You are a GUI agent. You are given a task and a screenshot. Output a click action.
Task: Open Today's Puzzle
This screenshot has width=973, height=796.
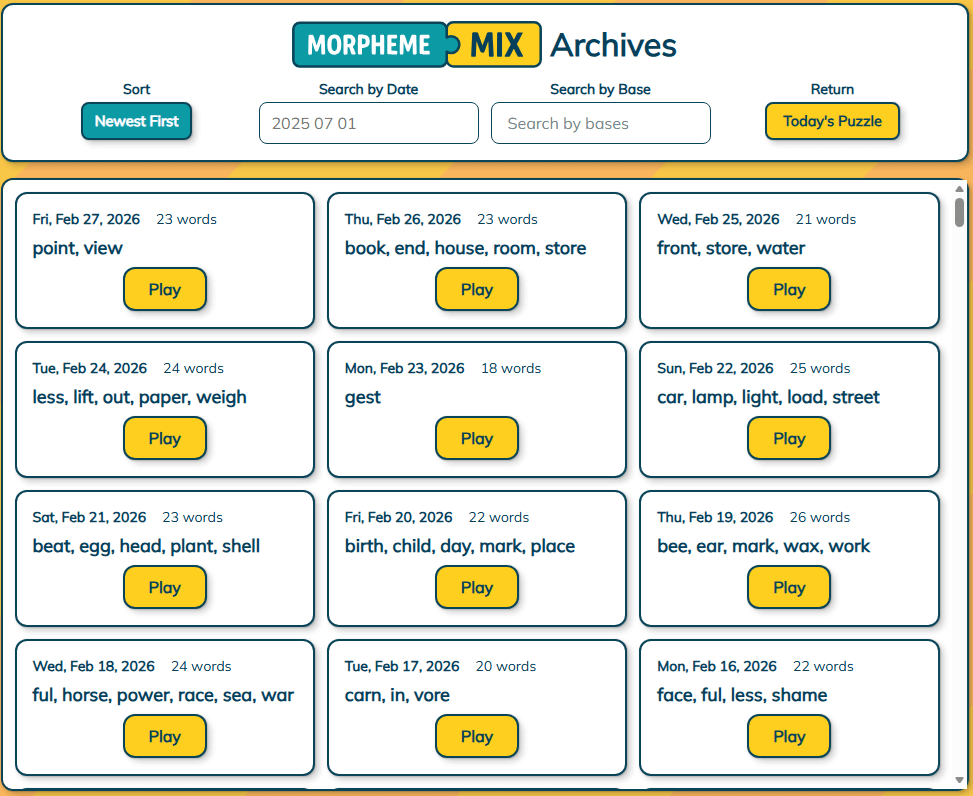point(832,120)
